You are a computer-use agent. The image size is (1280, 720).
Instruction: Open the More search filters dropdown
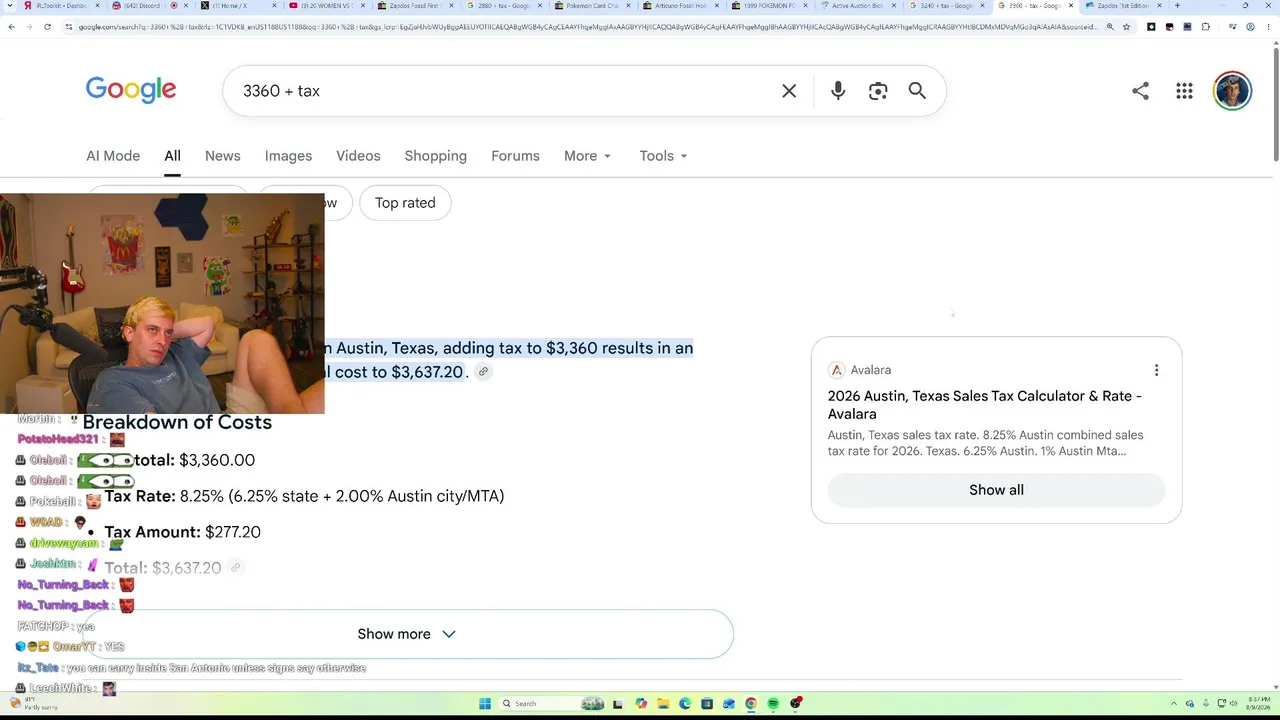point(588,156)
